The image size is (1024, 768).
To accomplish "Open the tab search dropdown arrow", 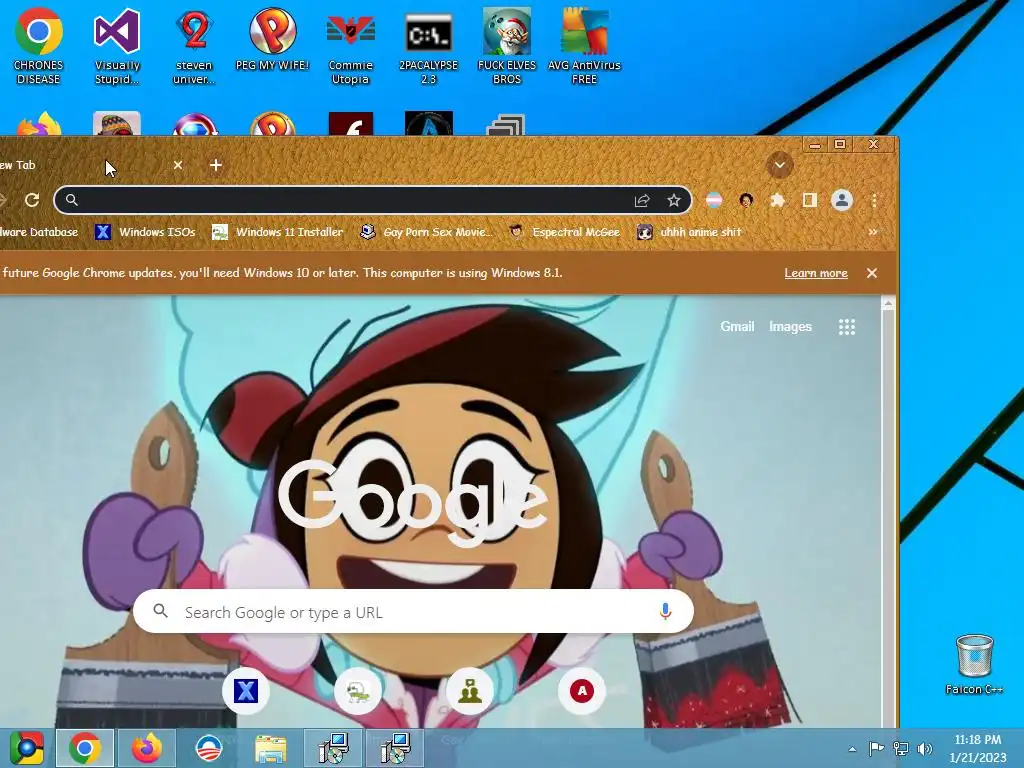I will 780,165.
